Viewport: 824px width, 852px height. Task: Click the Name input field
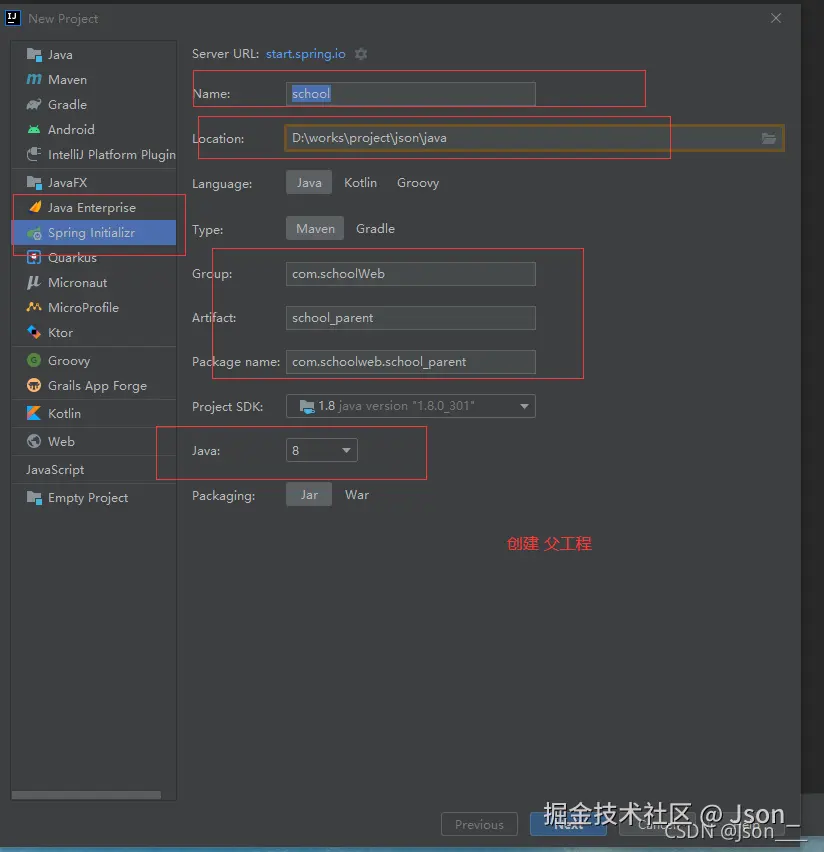click(x=410, y=94)
